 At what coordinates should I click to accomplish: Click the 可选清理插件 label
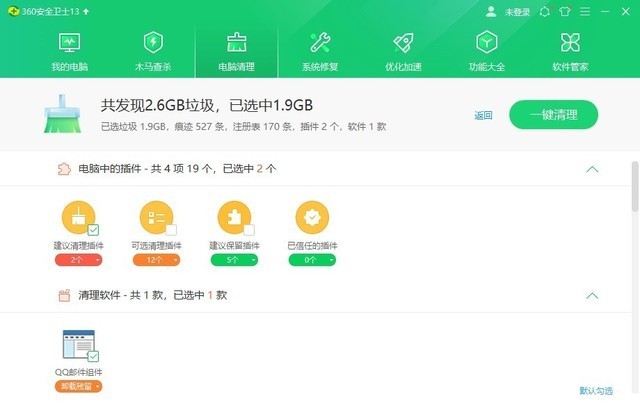tap(156, 245)
